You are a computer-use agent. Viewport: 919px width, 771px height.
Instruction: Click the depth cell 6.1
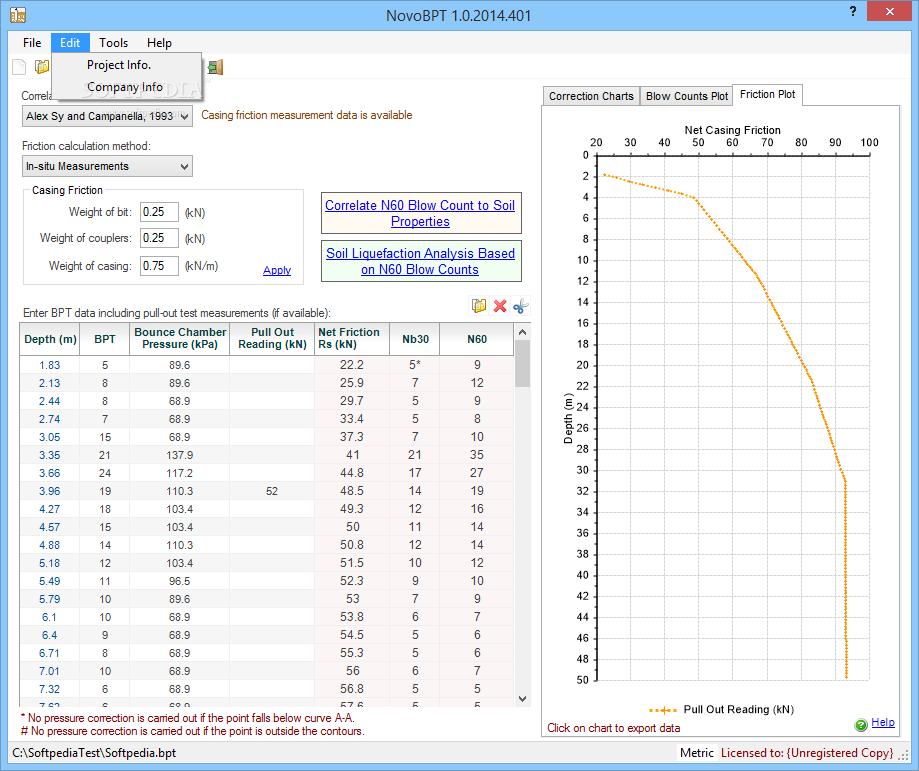pos(50,617)
